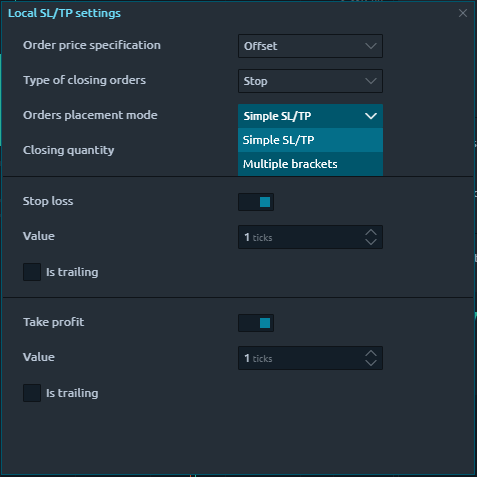Enable Is trailing under Take profit
The height and width of the screenshot is (477, 477).
pyautogui.click(x=32, y=393)
